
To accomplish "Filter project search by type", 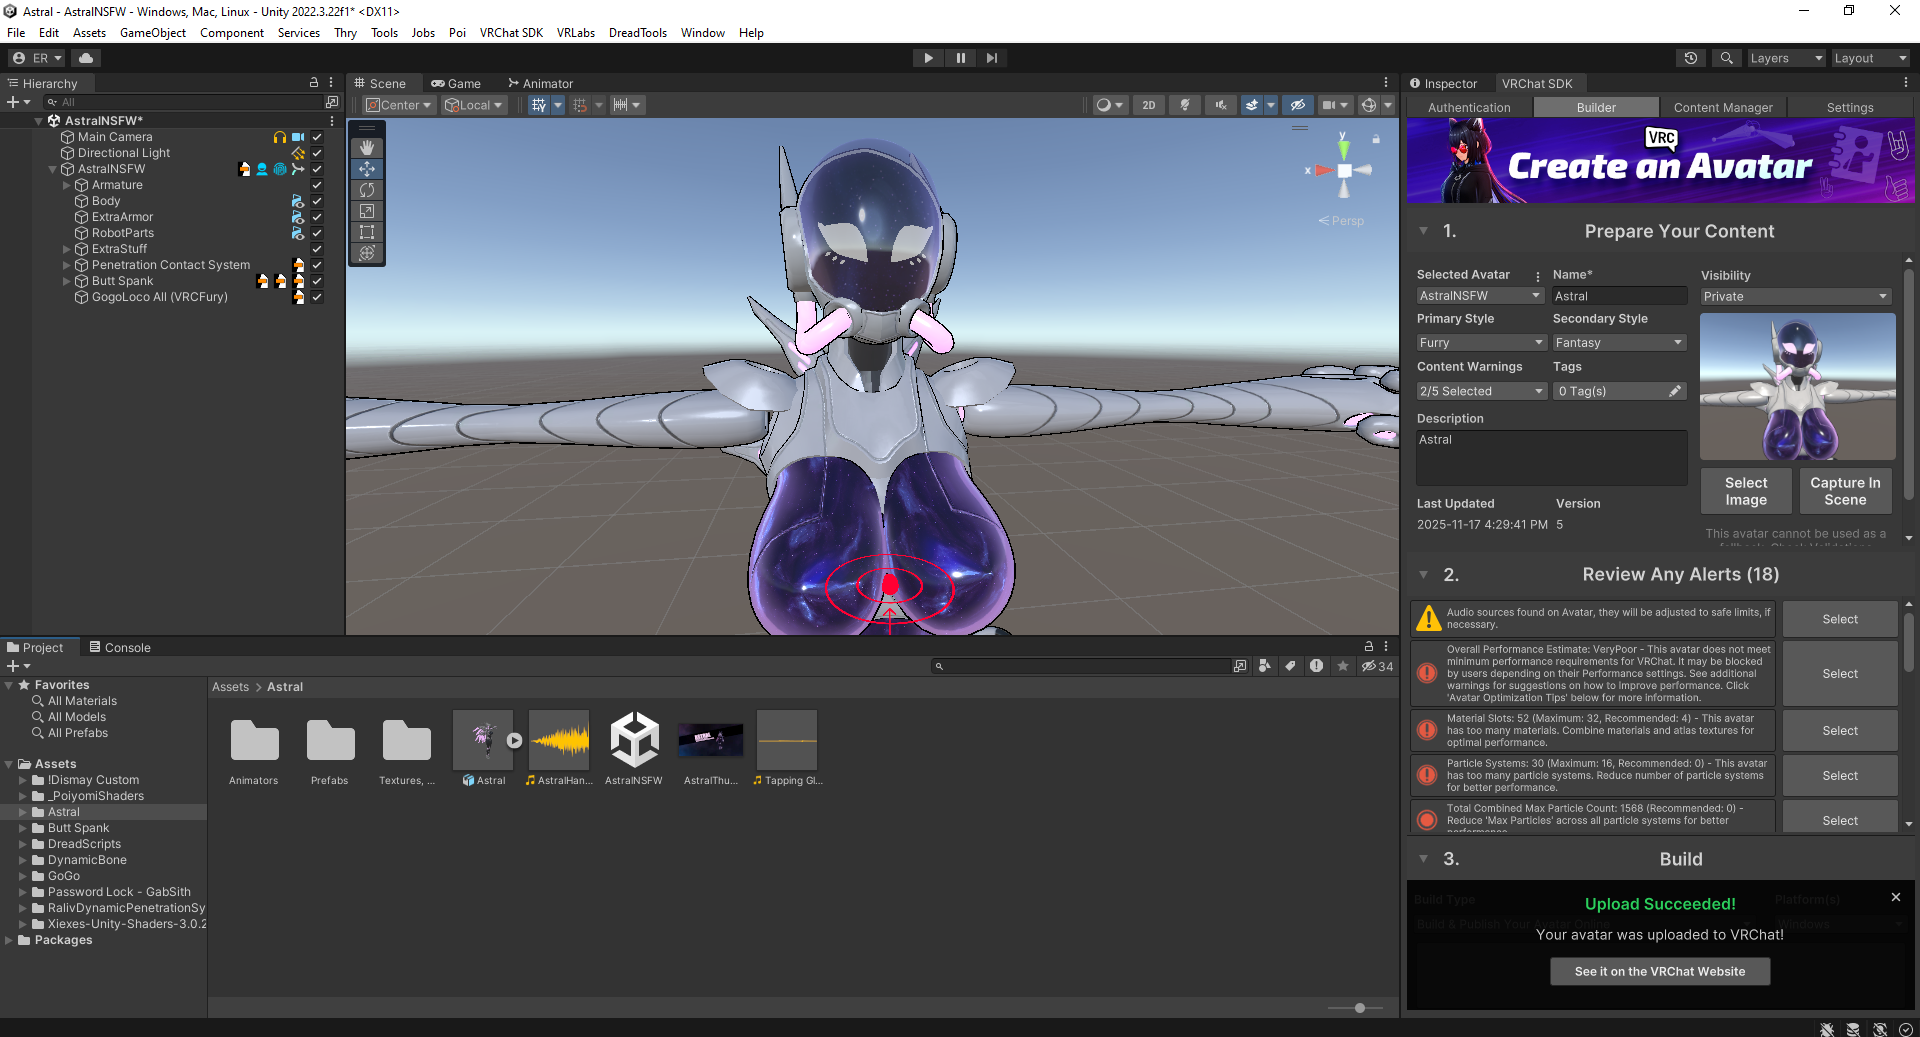I will tap(1265, 666).
